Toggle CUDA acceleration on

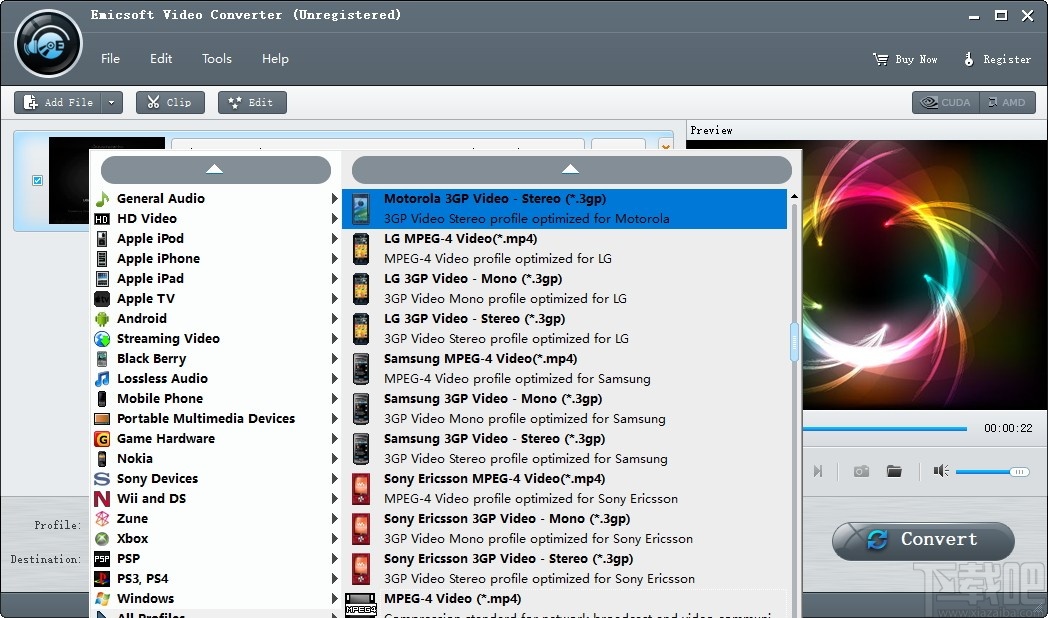[x=944, y=101]
